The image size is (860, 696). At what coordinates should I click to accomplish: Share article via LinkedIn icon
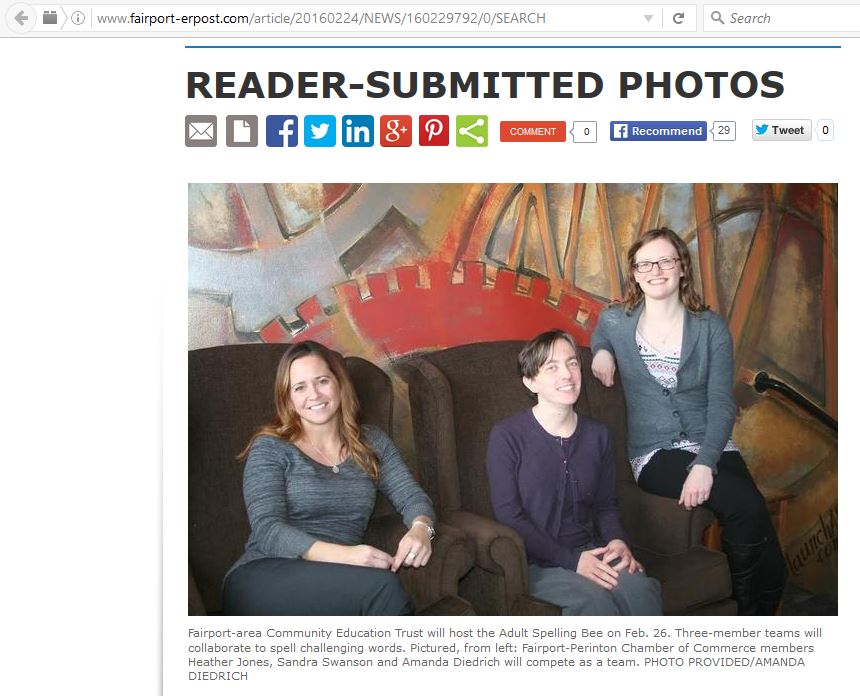click(x=358, y=131)
